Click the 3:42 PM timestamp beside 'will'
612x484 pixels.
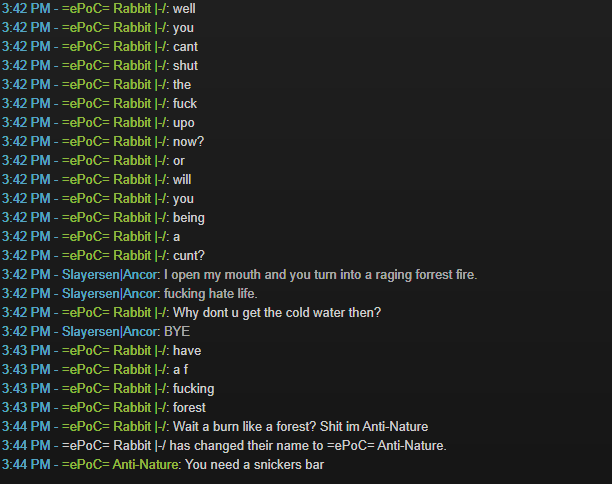click(x=26, y=180)
